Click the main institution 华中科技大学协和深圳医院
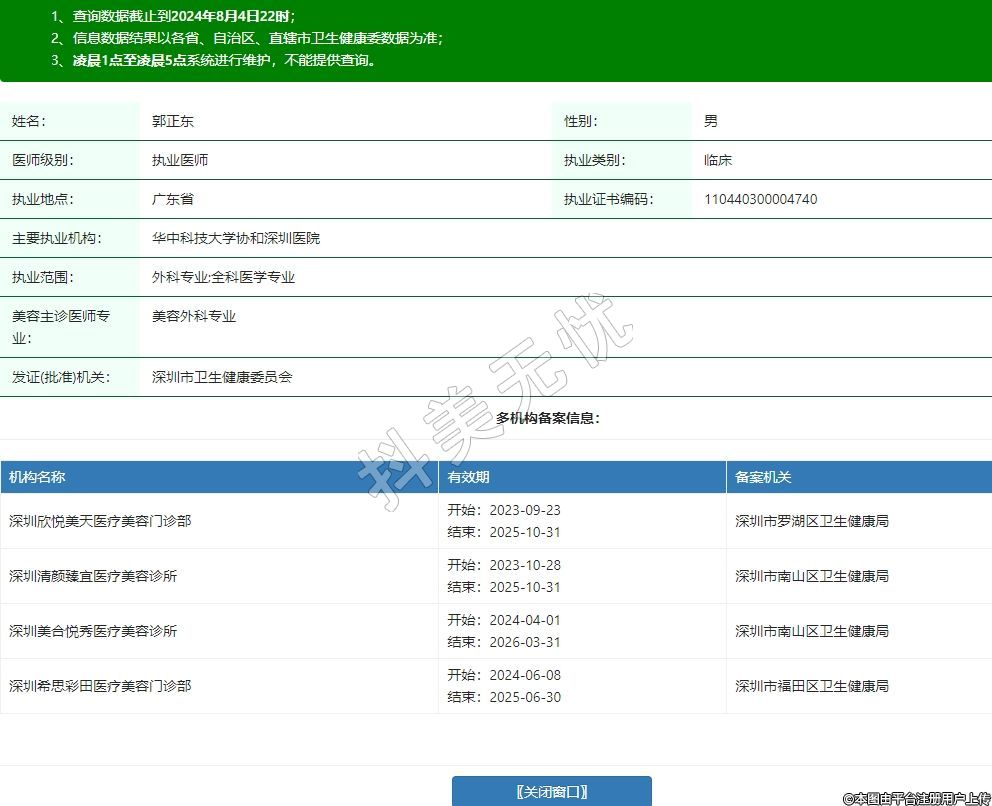992x806 pixels. coord(236,238)
